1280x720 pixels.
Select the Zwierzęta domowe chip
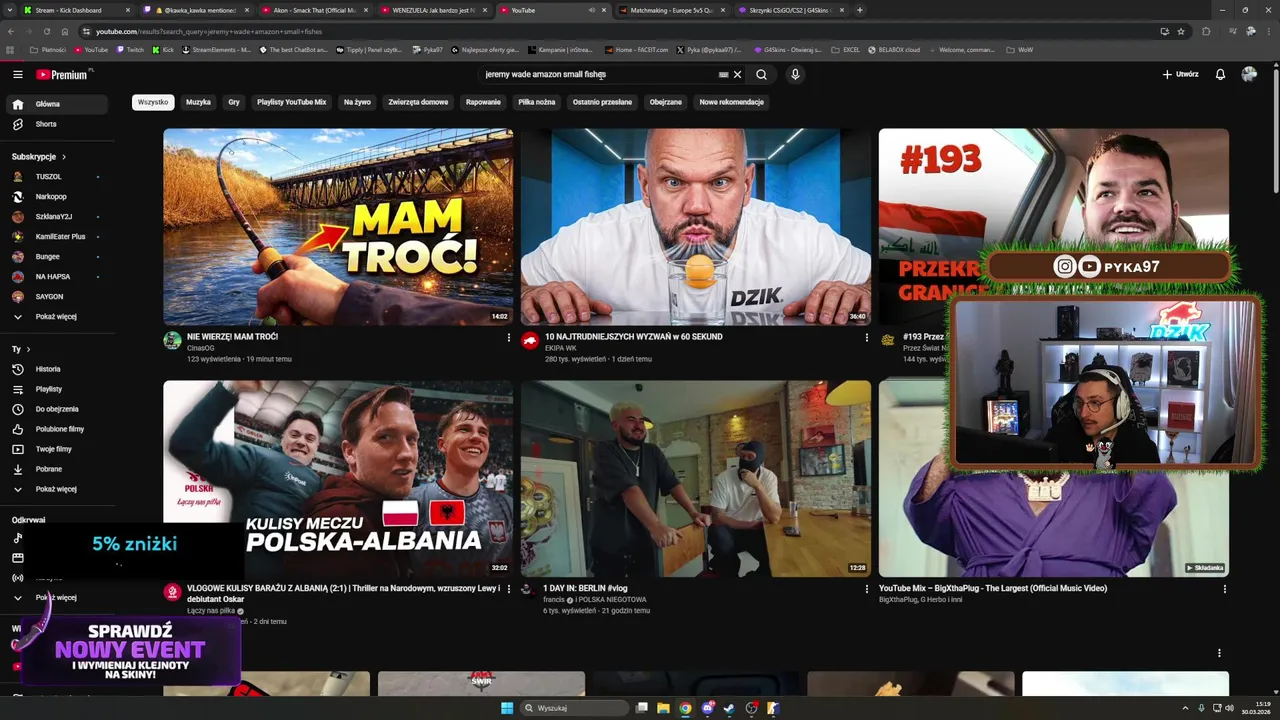[x=418, y=102]
